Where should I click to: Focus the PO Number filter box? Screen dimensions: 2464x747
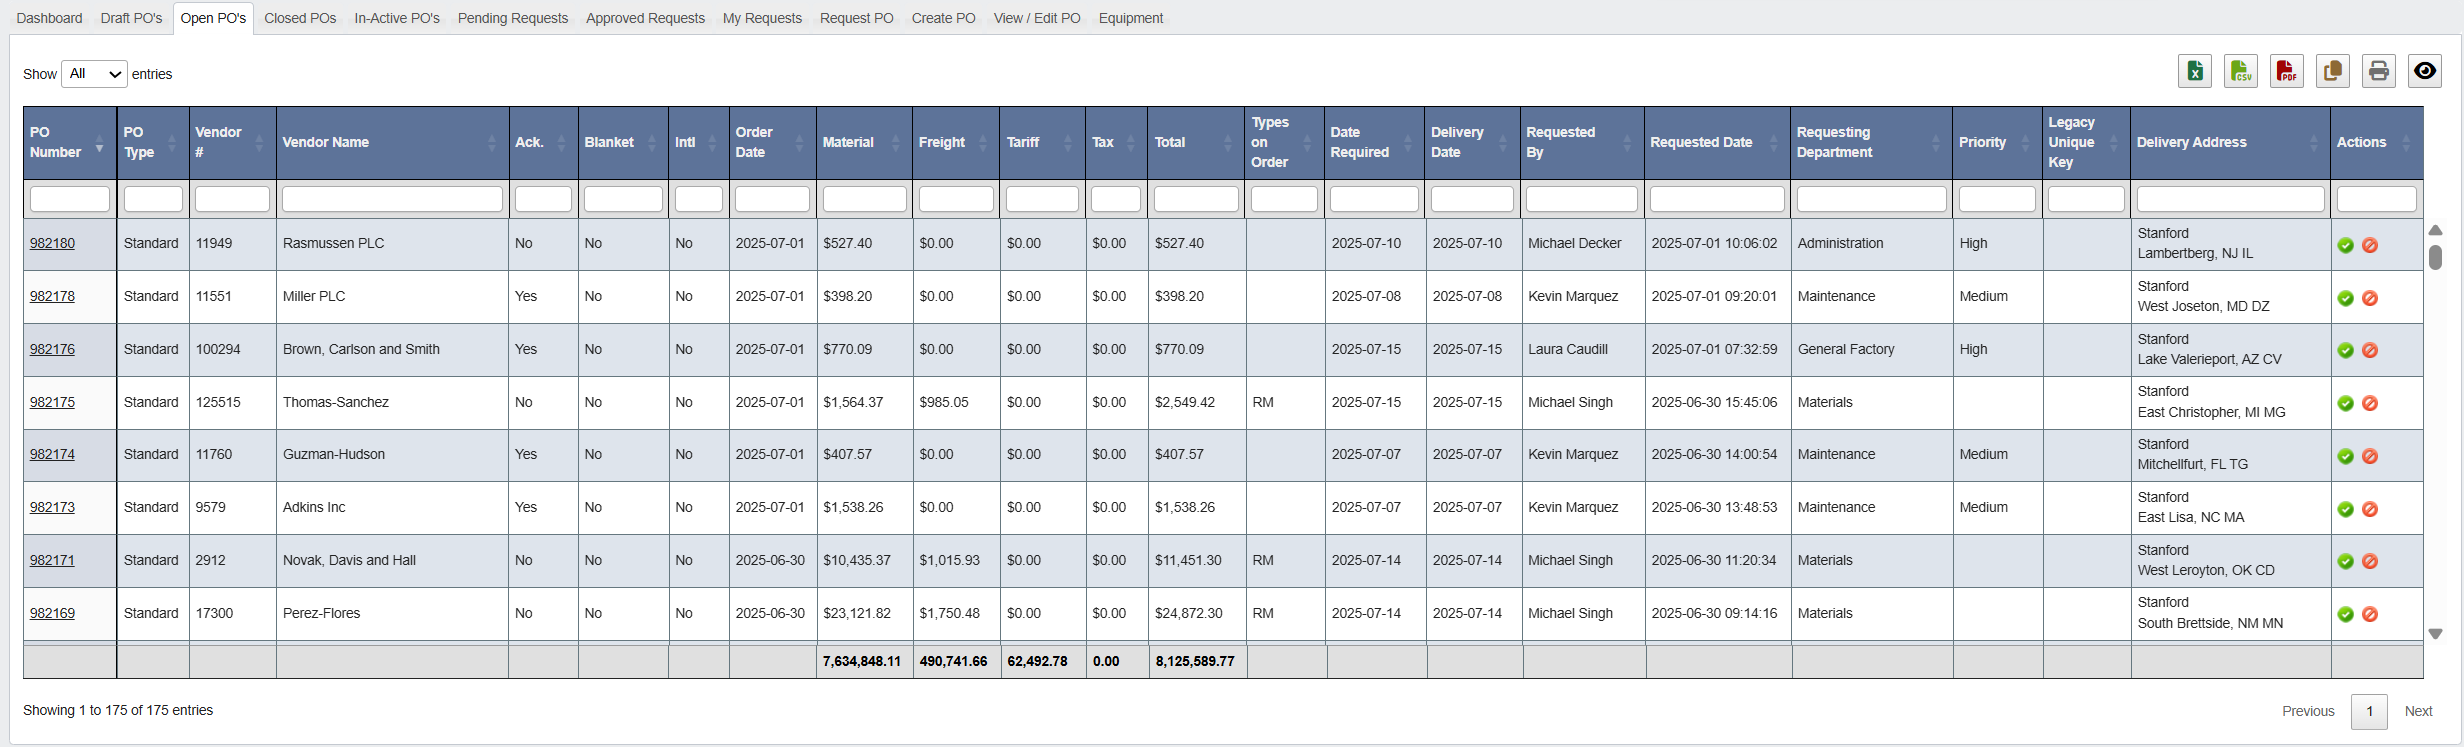coord(70,199)
